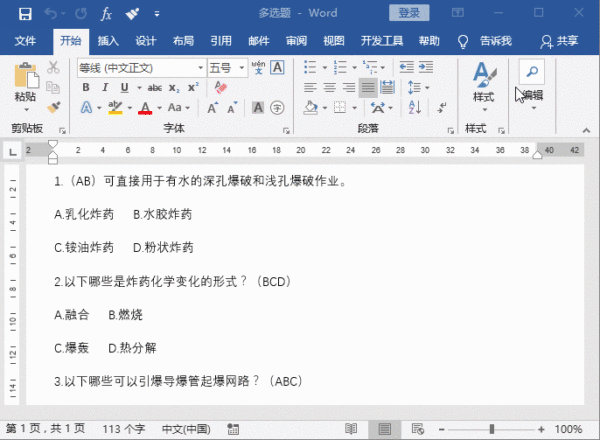600x440 pixels.
Task: Select the Format Painter brush
Action: pos(54,107)
